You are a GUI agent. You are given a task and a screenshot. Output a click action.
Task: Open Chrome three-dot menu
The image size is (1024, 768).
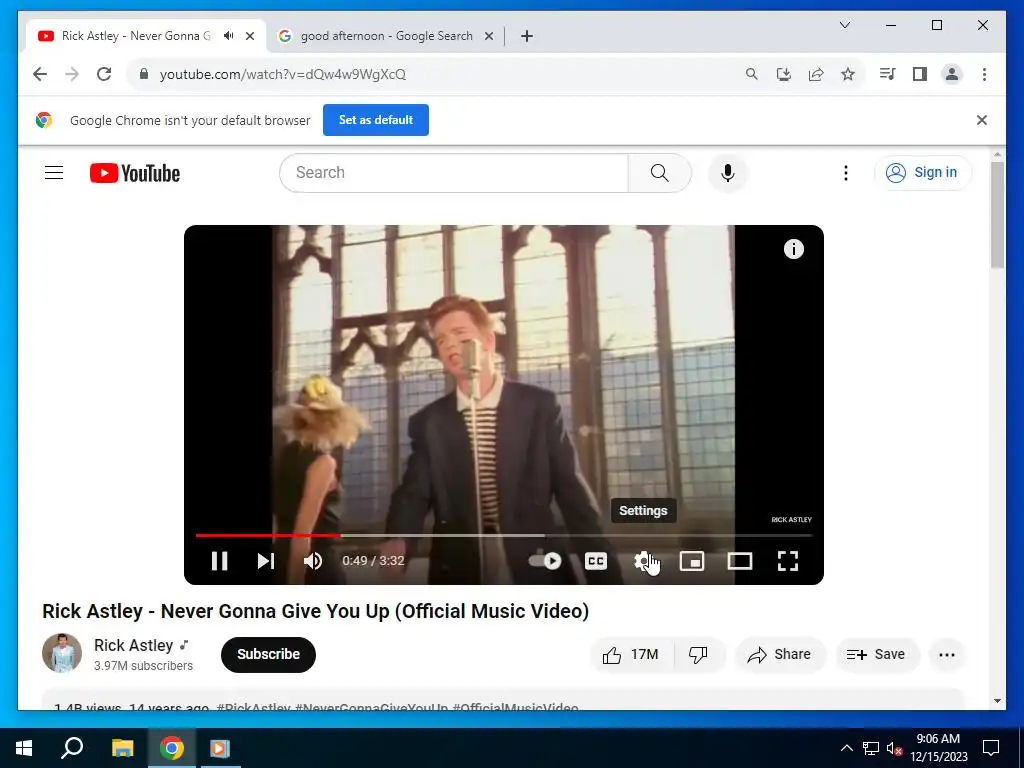tap(984, 74)
